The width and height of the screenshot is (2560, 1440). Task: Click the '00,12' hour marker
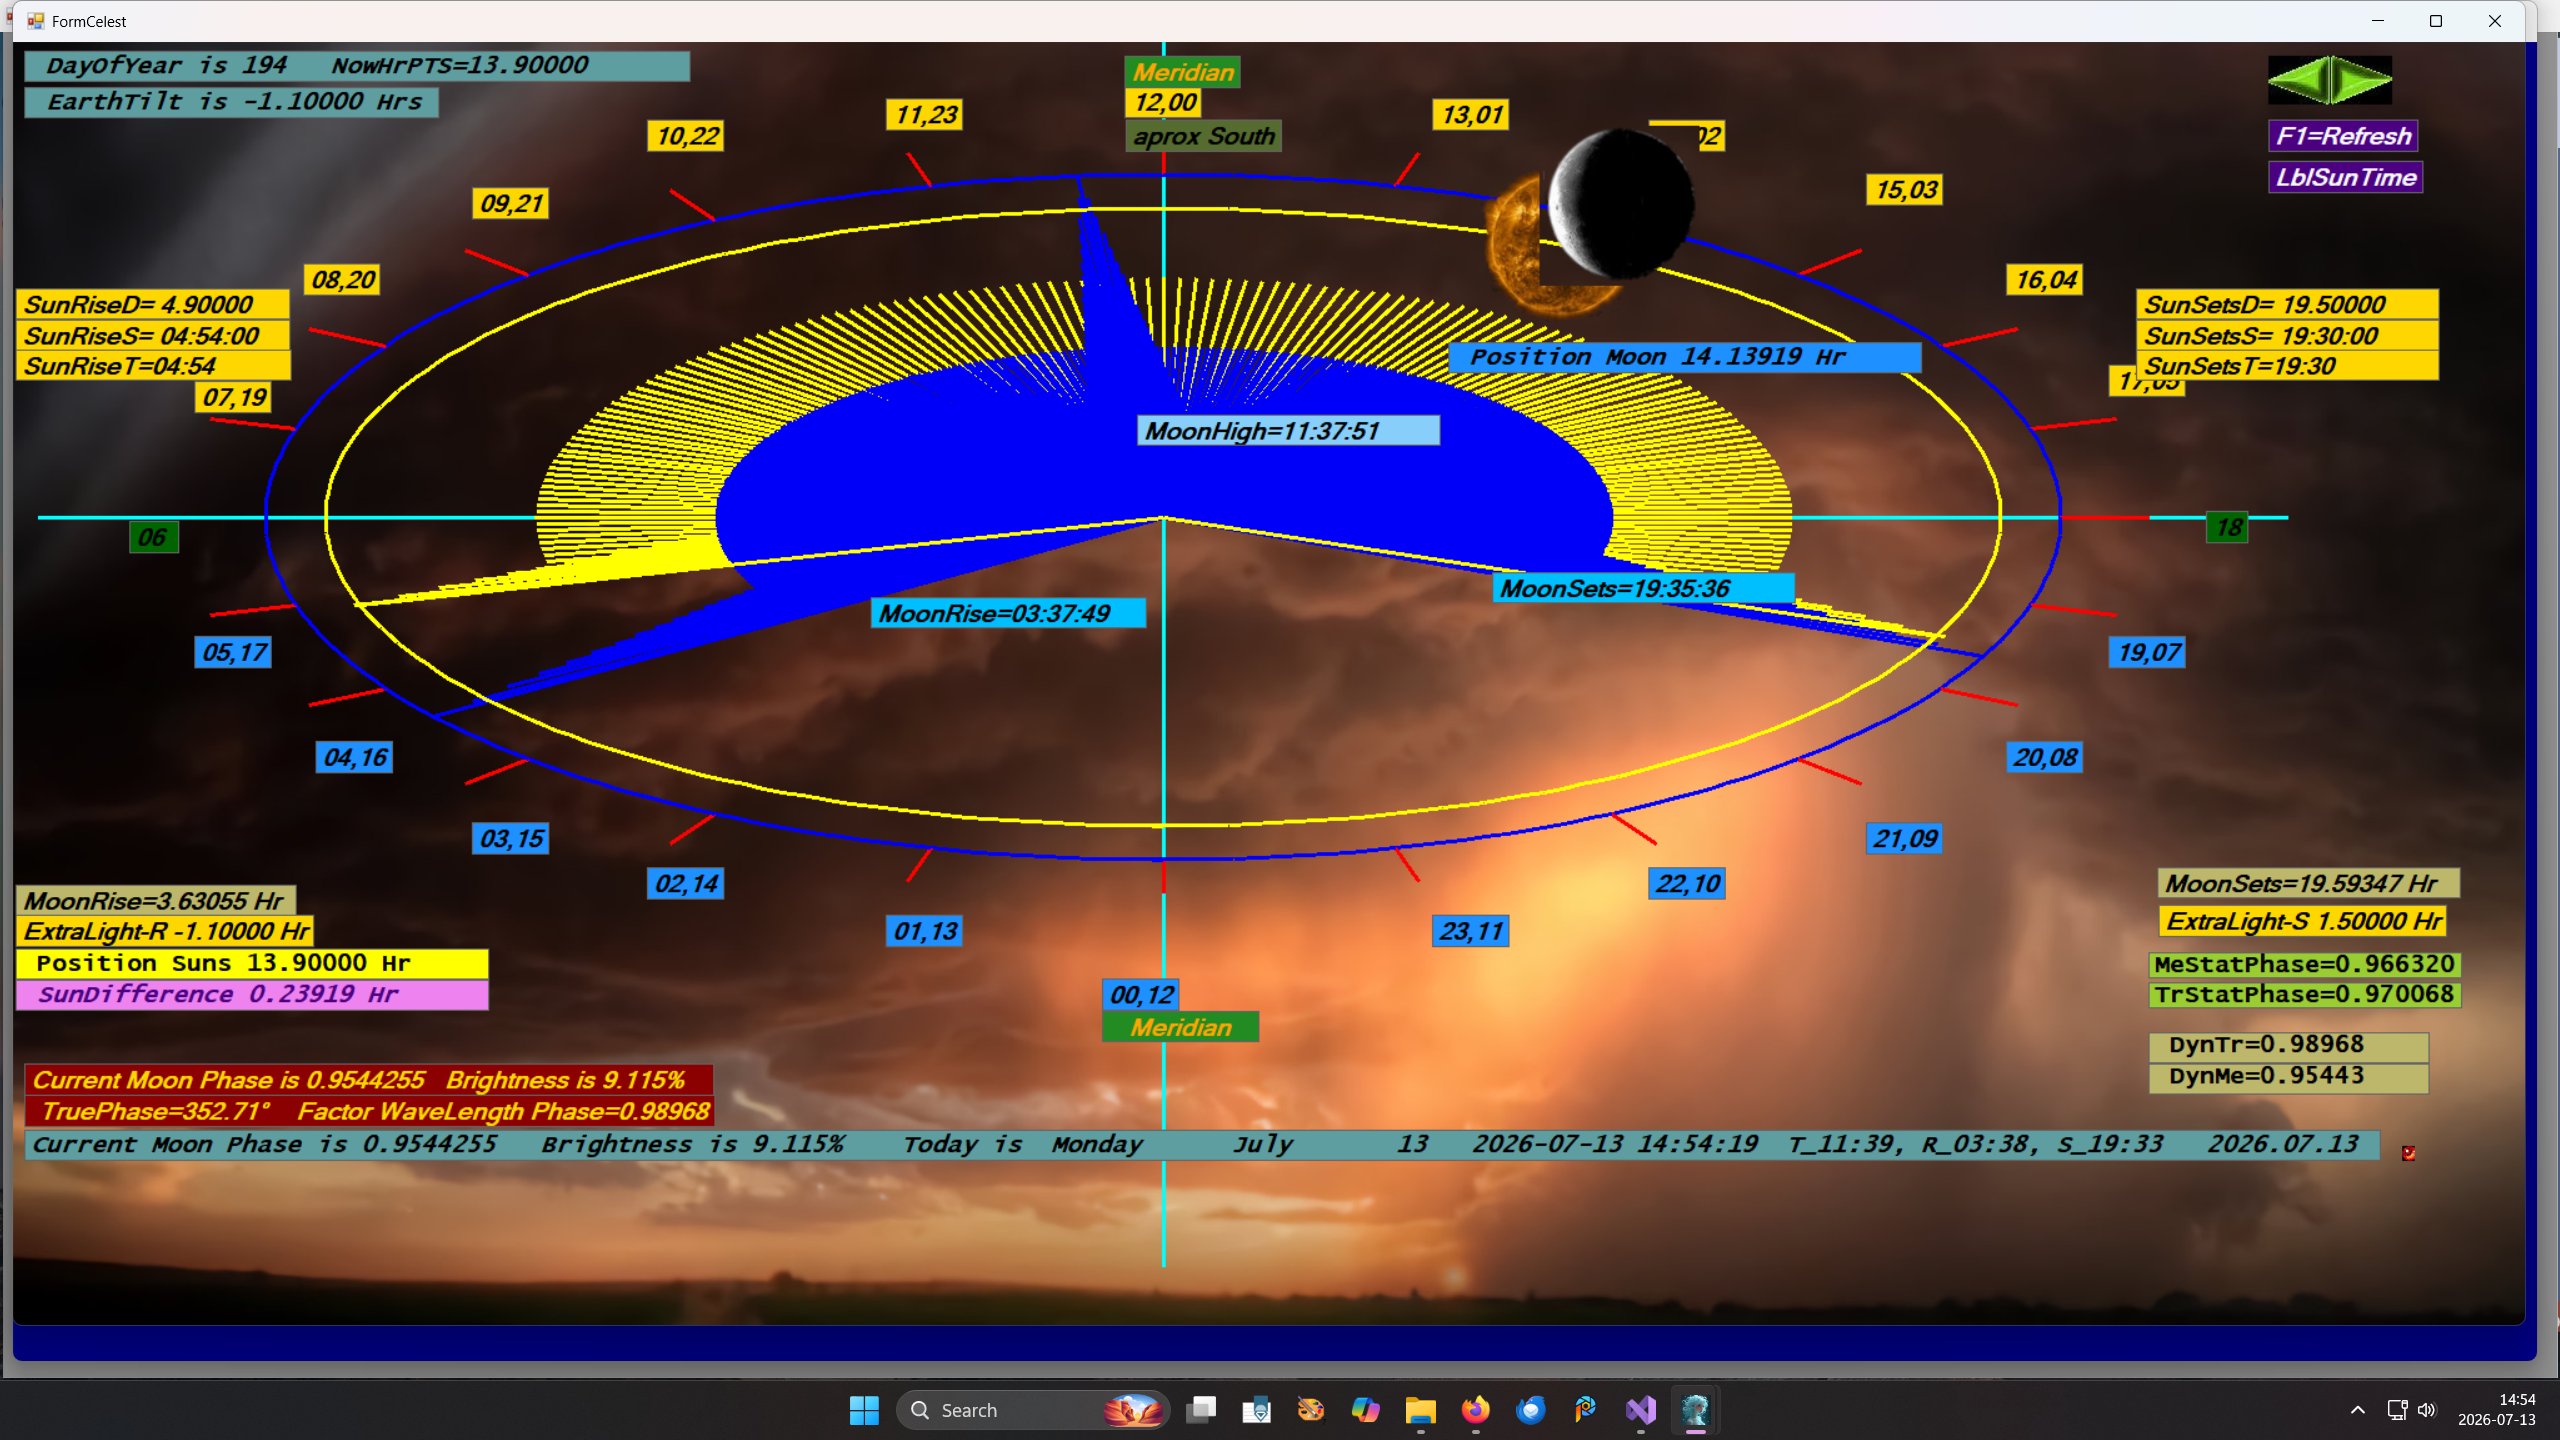click(1141, 995)
